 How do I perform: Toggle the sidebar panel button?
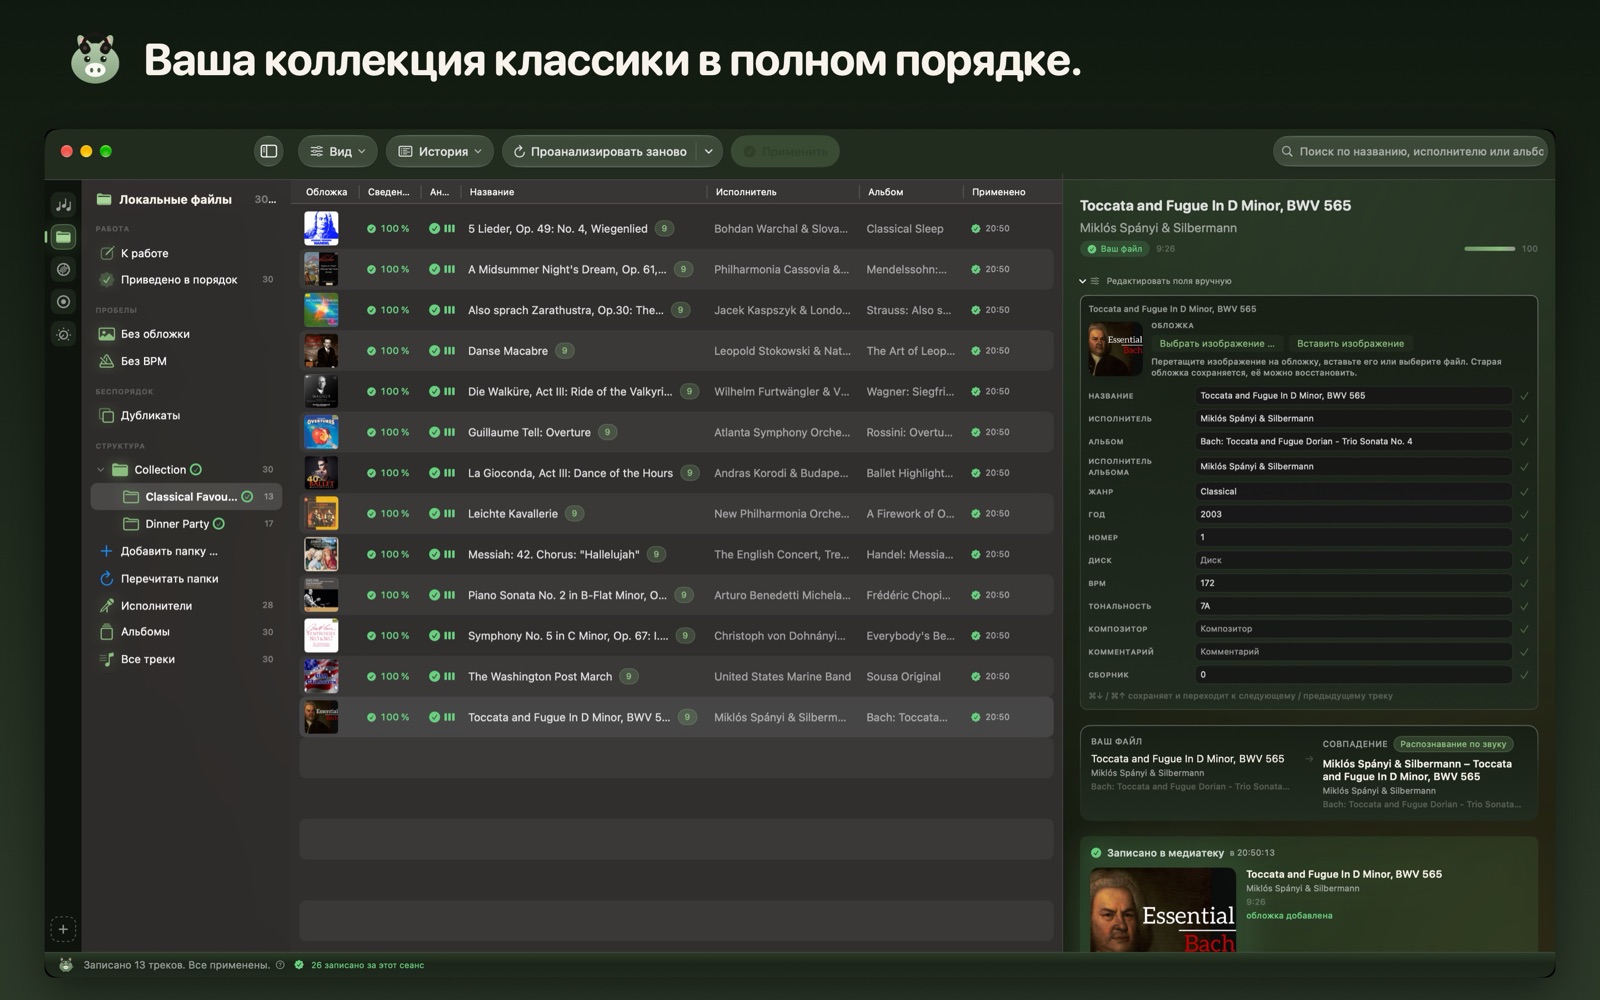269,151
